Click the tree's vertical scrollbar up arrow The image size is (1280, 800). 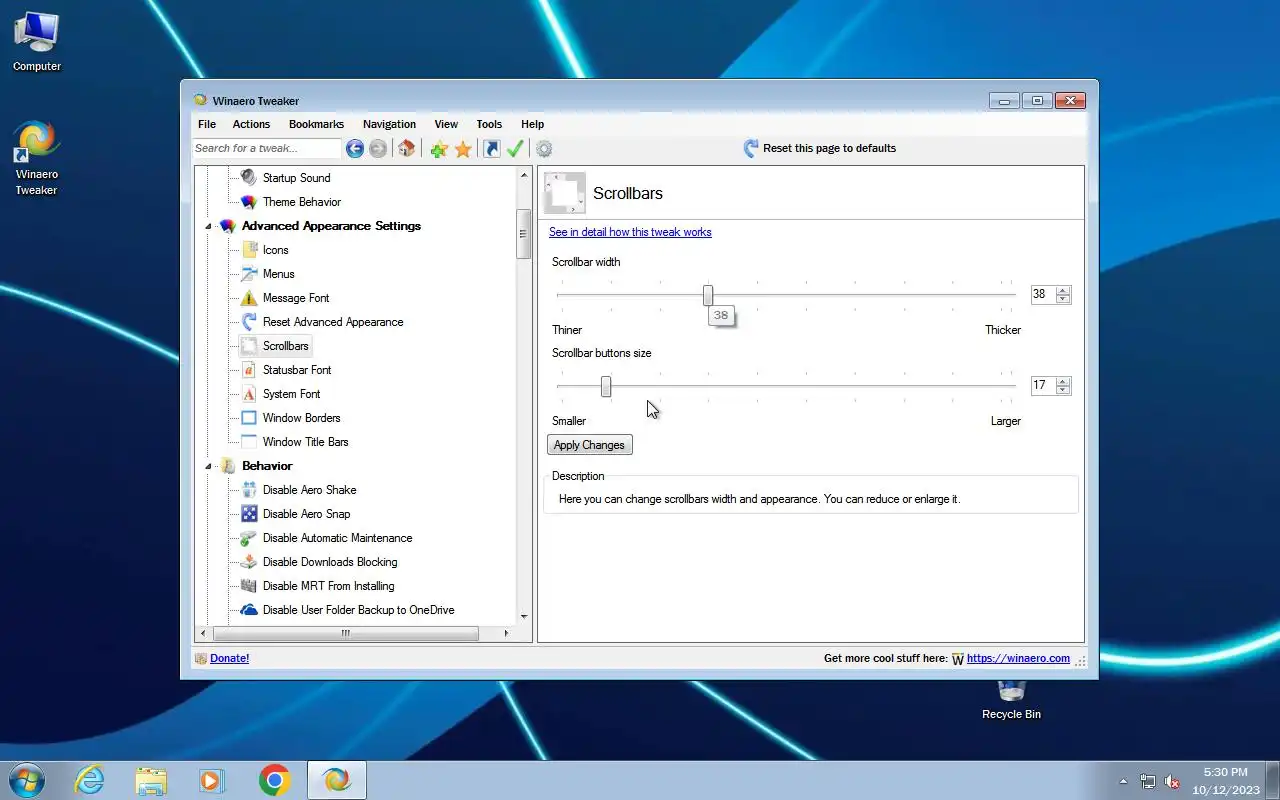tap(524, 175)
